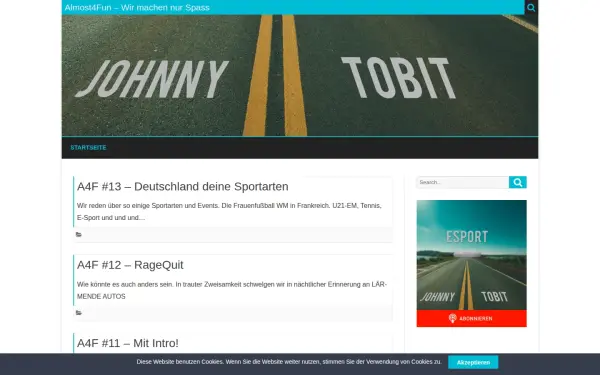Open post A4F #11 – Mit Intro!

pos(128,343)
